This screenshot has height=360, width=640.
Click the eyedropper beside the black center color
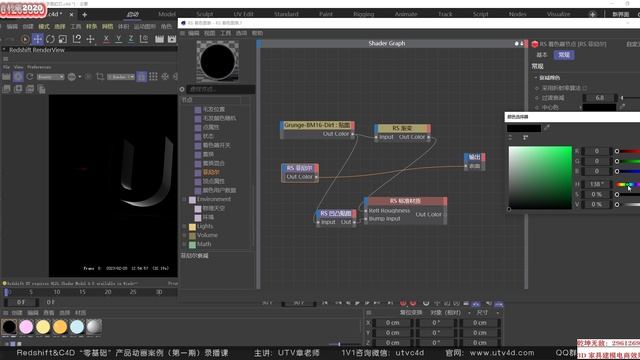point(622,107)
